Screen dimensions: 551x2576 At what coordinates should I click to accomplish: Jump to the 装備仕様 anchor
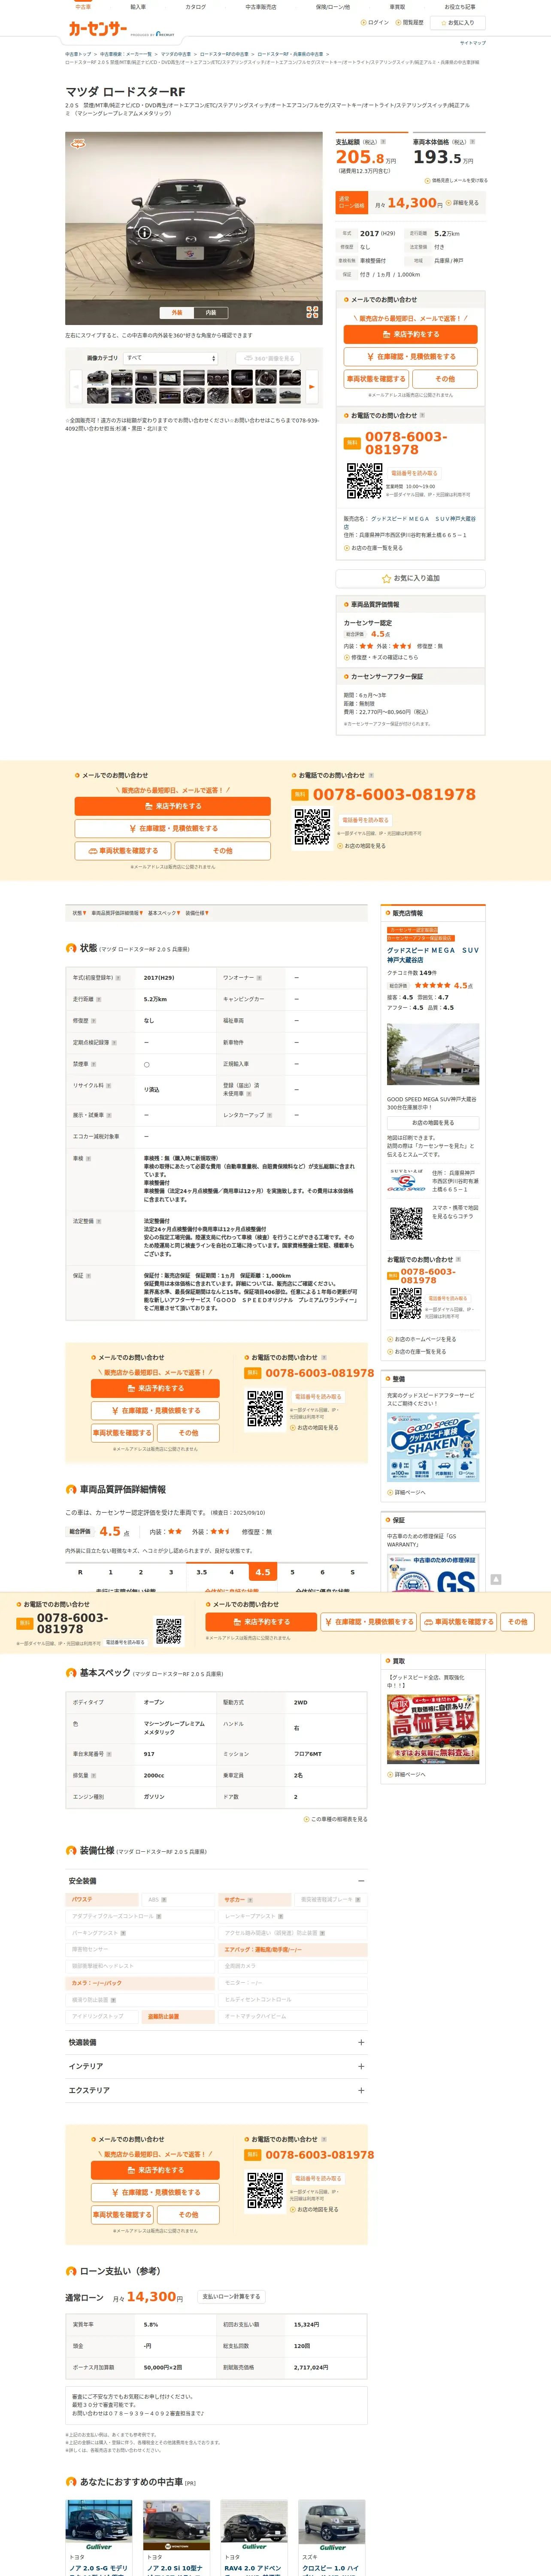click(196, 913)
